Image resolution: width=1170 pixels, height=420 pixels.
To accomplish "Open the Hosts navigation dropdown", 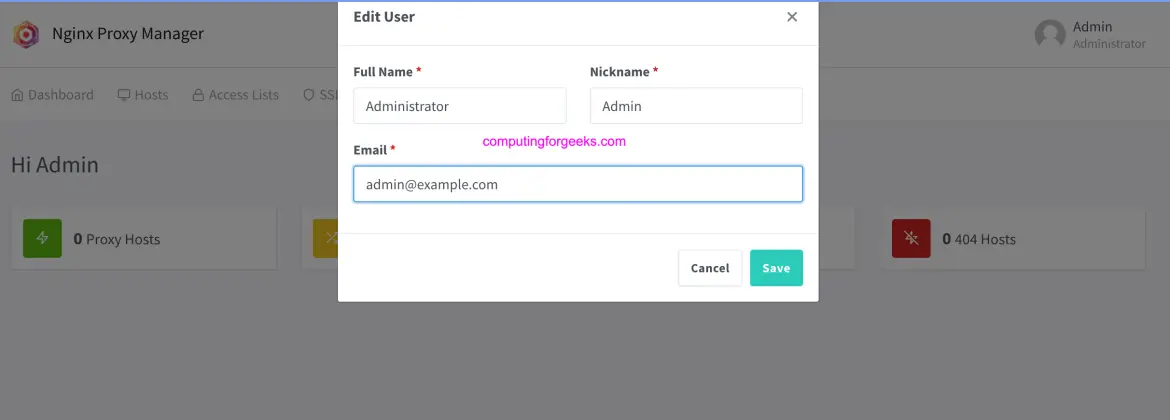I will pyautogui.click(x=143, y=95).
